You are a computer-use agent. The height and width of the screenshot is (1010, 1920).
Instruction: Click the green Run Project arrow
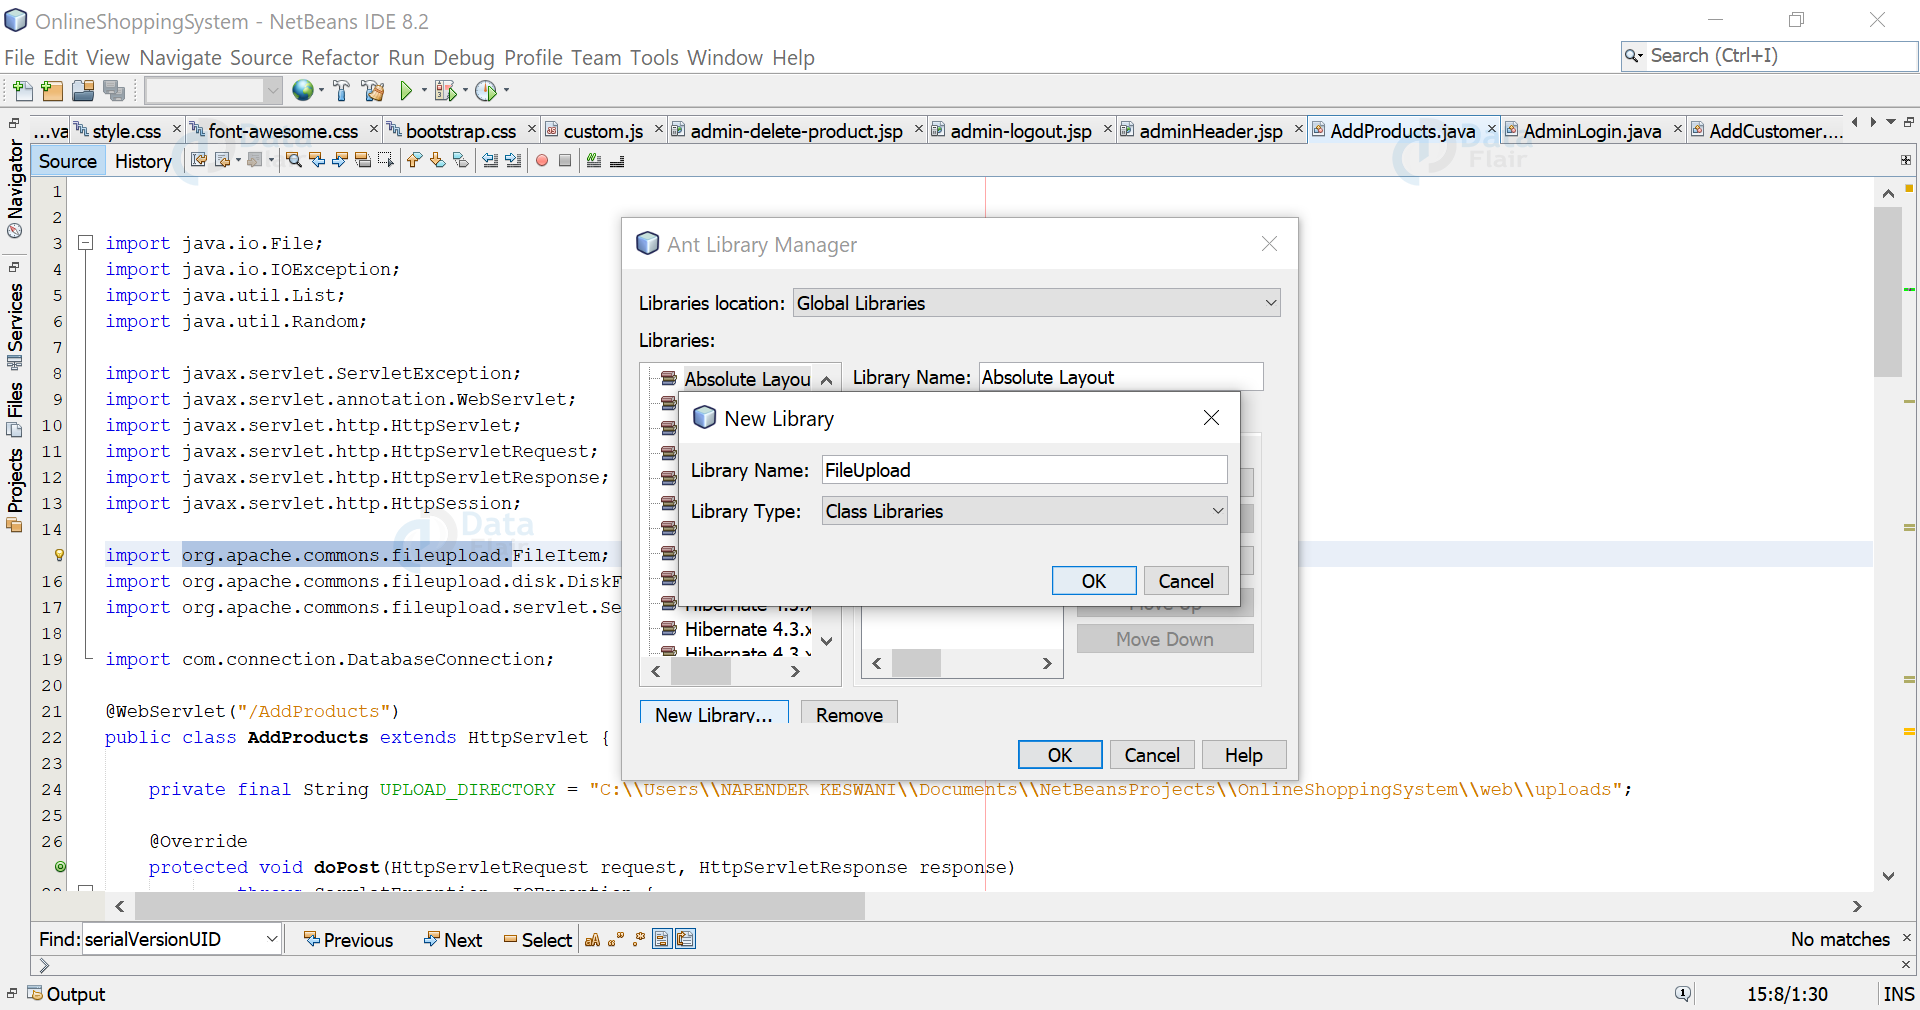pos(406,91)
